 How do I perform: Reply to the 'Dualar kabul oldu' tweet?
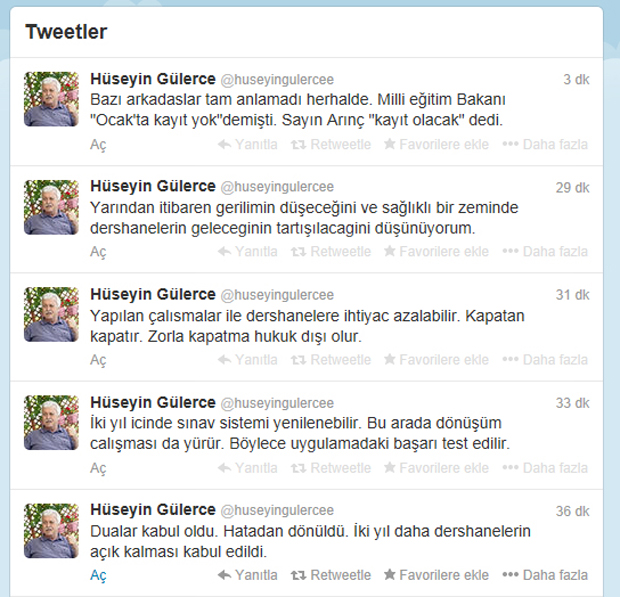[248, 575]
